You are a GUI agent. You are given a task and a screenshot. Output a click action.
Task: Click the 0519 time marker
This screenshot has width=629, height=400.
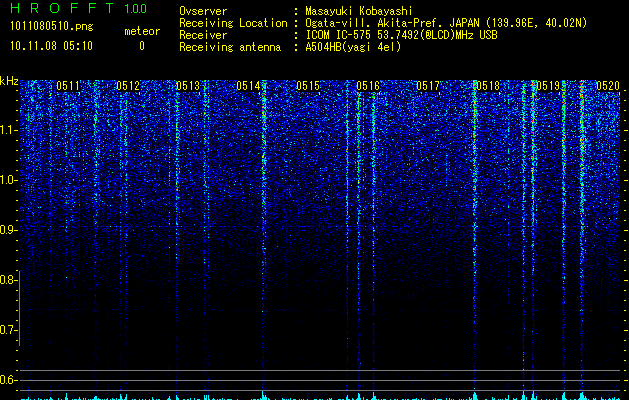click(x=548, y=86)
